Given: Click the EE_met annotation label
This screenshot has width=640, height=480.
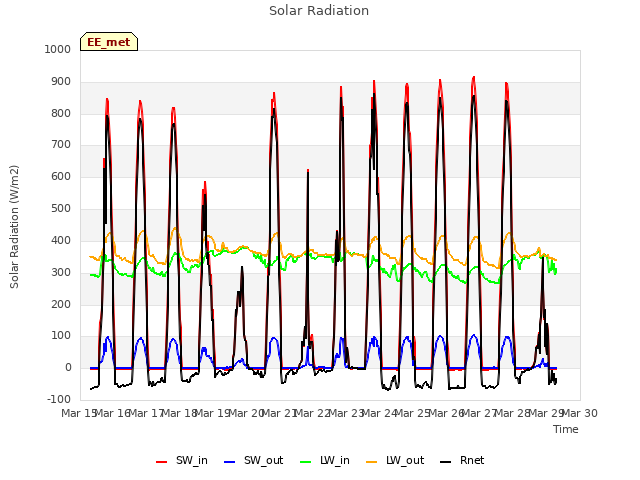Looking at the screenshot, I should coord(109,42).
